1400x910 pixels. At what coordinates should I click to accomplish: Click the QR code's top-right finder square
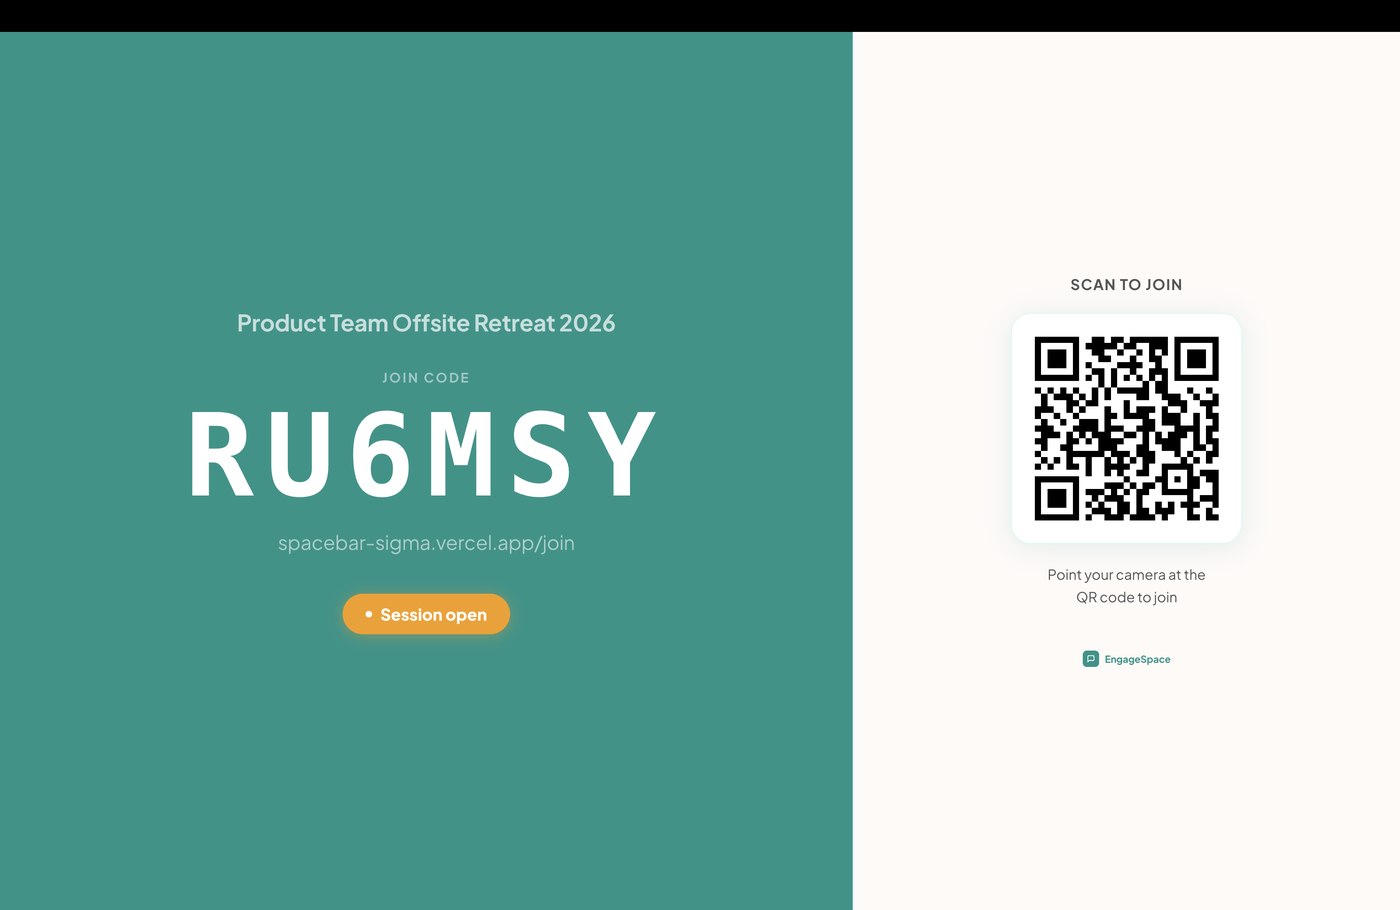pos(1196,358)
